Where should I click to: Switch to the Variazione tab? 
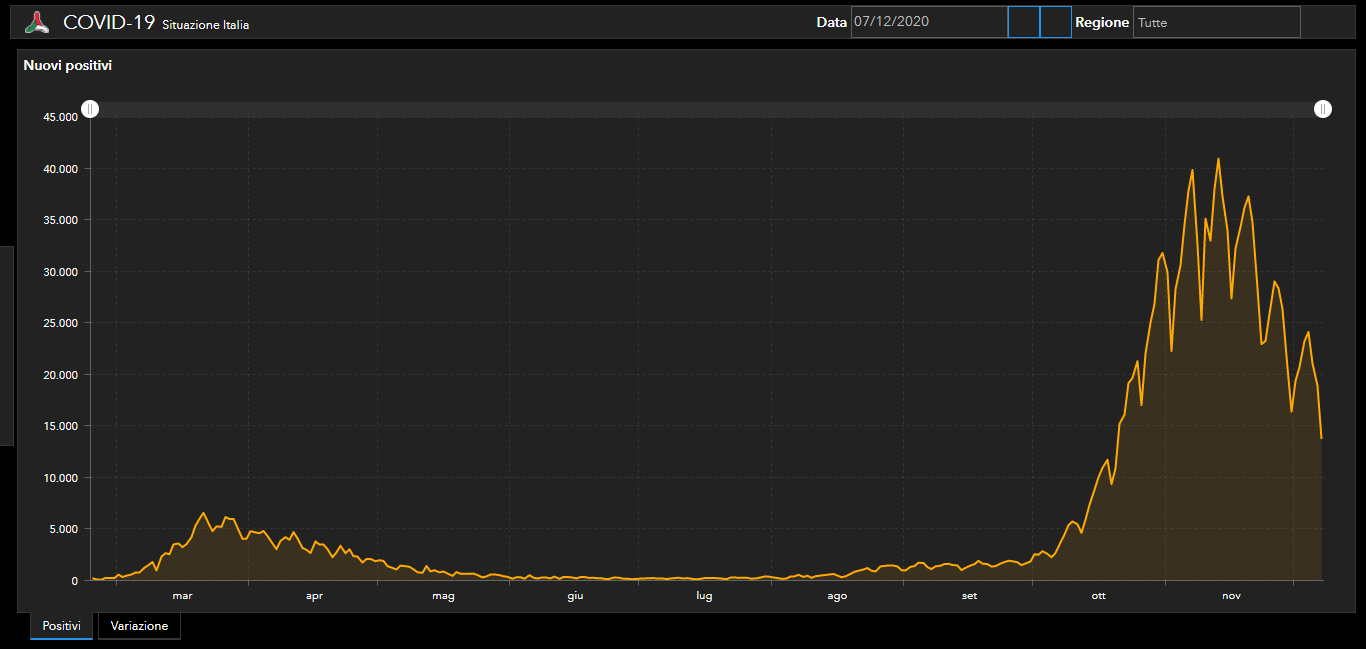click(x=139, y=626)
